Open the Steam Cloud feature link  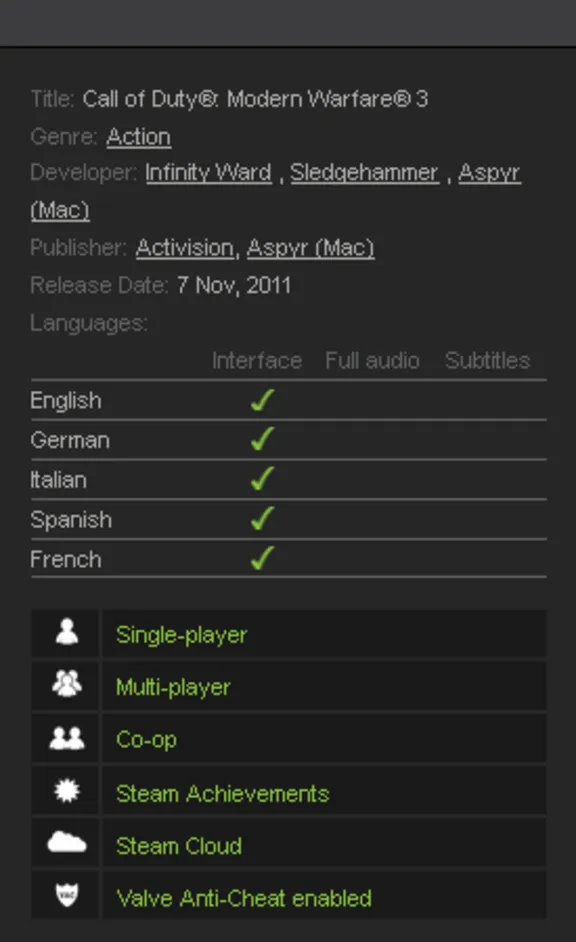178,845
